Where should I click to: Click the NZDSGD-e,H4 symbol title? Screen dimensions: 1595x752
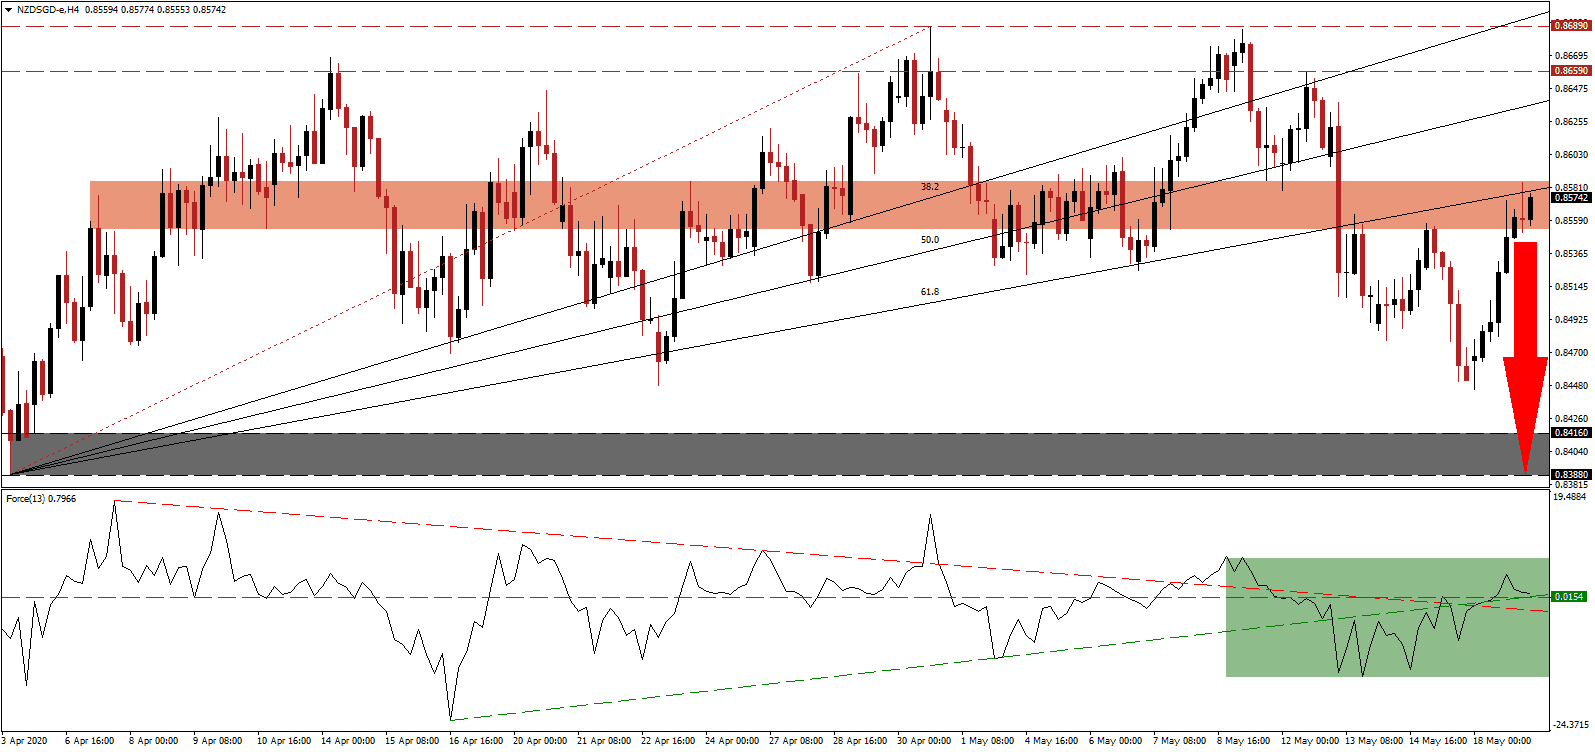tap(48, 9)
